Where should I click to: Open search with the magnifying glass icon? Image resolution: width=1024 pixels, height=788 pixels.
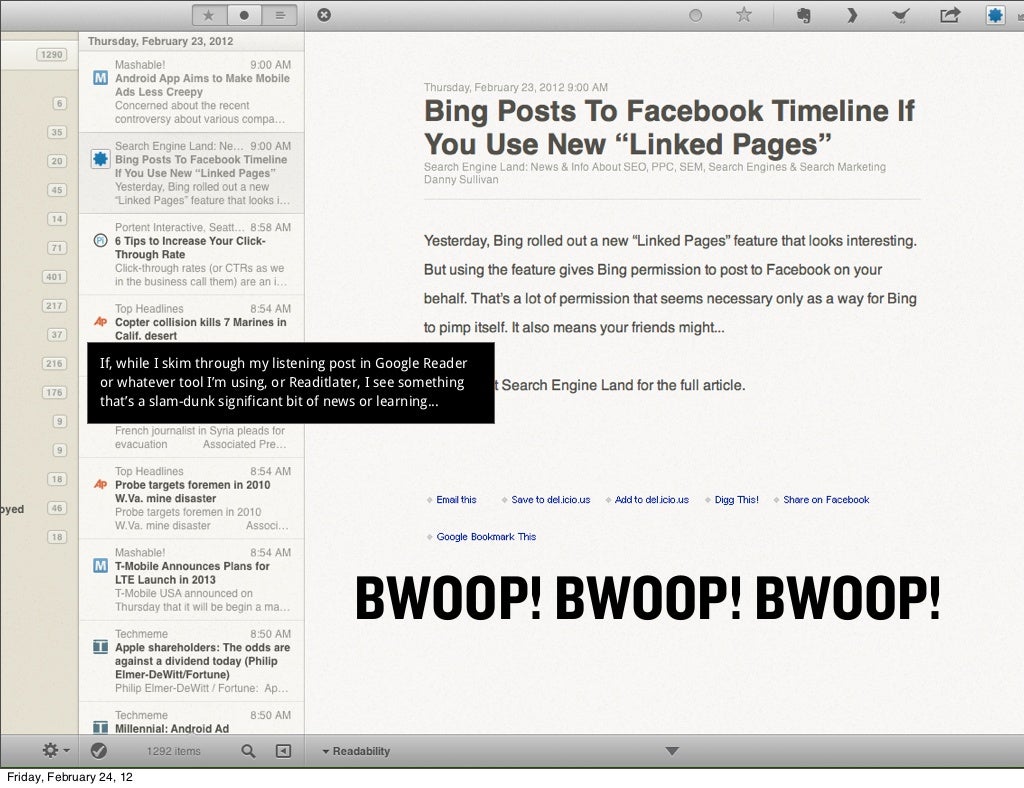(248, 751)
